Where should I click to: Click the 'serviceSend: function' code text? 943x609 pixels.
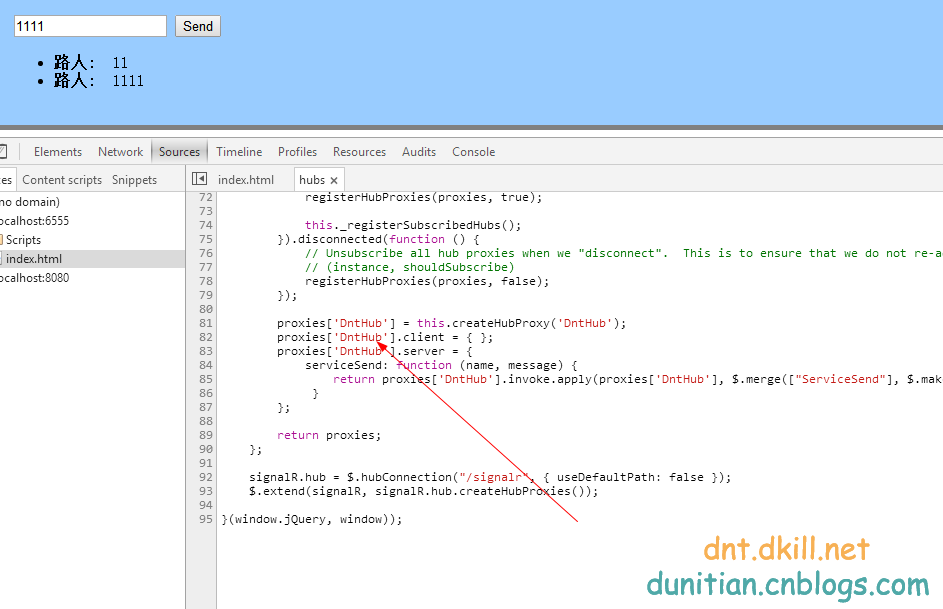pos(378,365)
